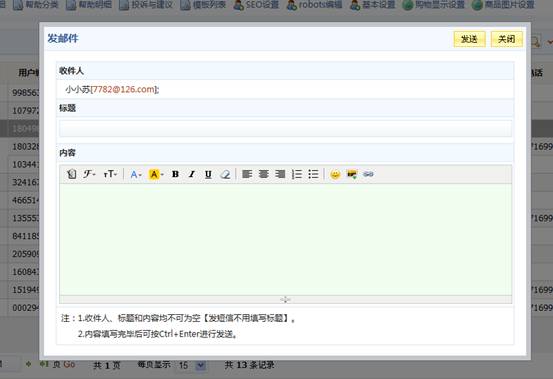Insert a numbered list

pos(297,174)
